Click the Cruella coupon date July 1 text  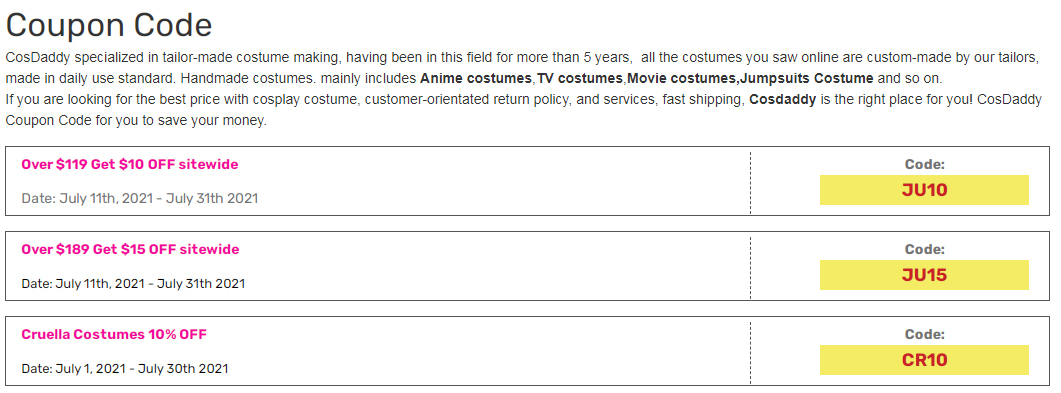point(125,369)
